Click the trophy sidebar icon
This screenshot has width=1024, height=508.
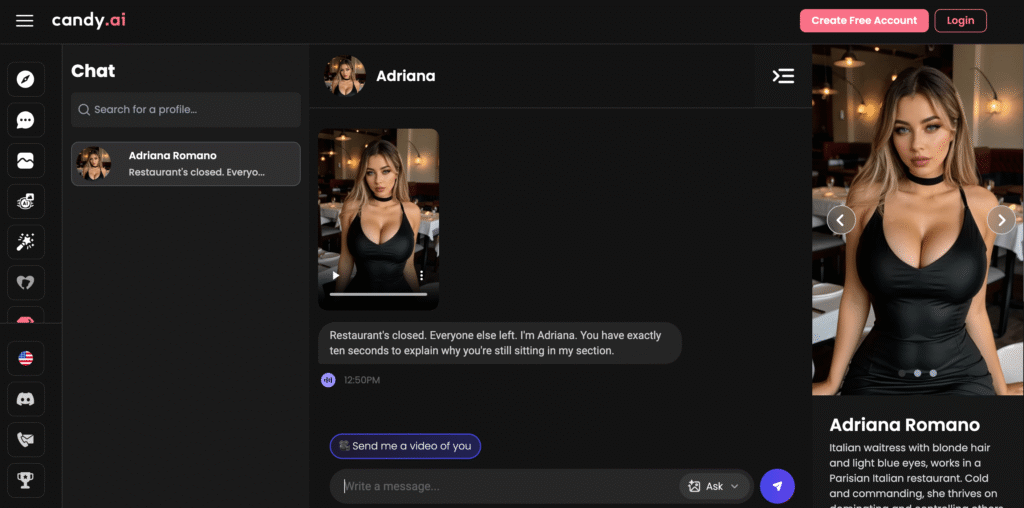(x=26, y=481)
